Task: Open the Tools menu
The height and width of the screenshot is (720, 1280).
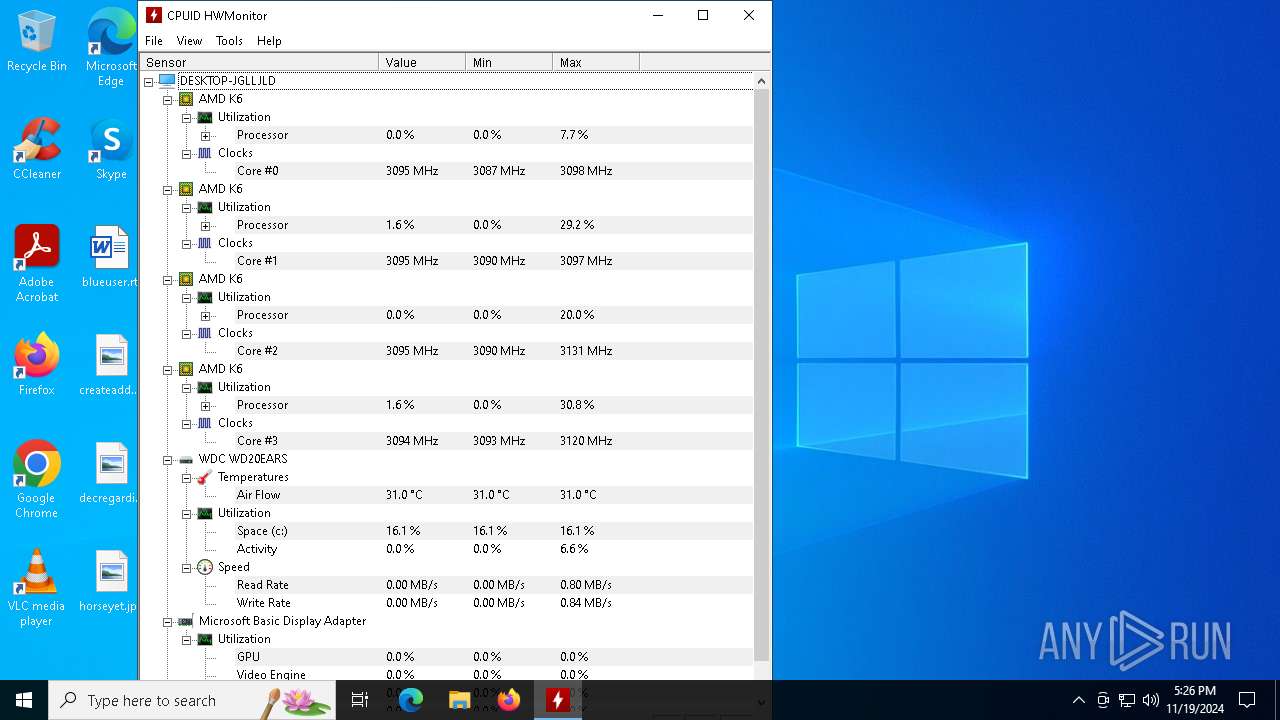Action: point(229,41)
